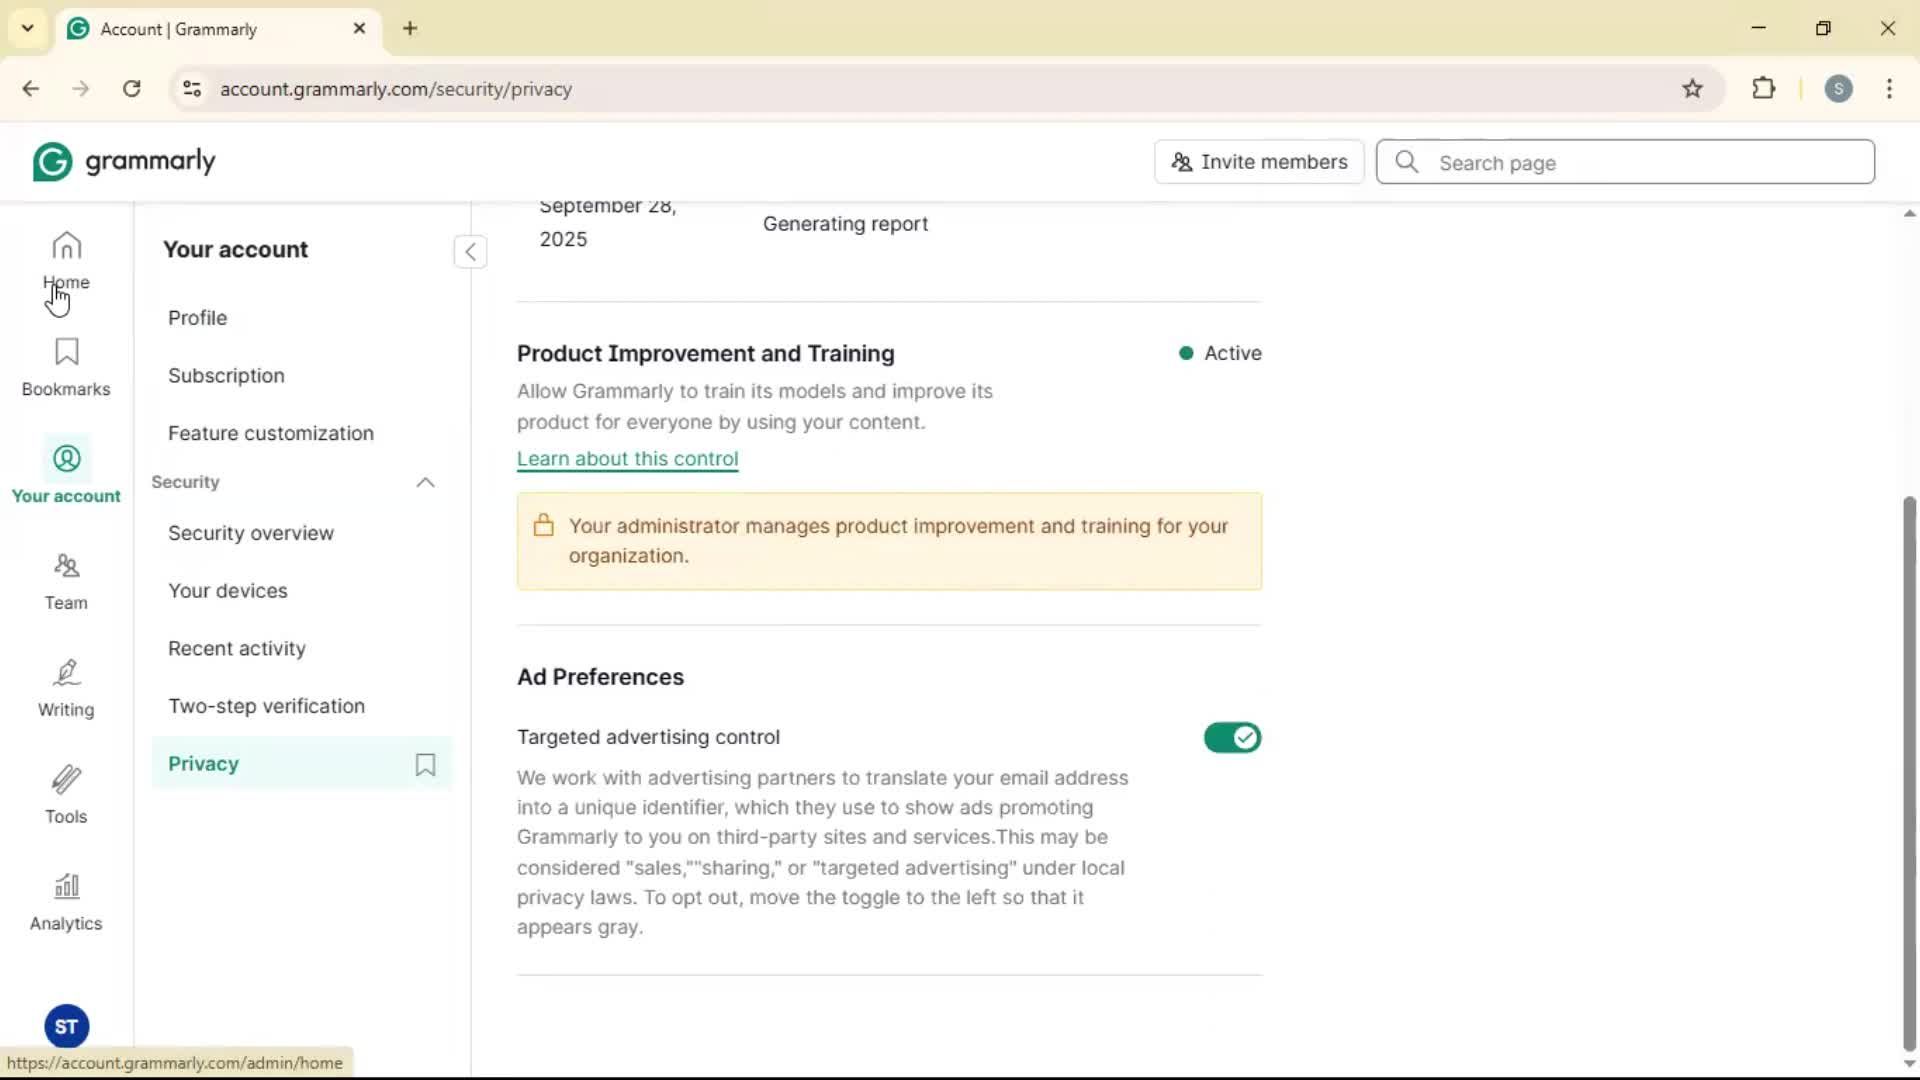Viewport: 1920px width, 1080px height.
Task: Open Learn about this control link
Action: 627,459
